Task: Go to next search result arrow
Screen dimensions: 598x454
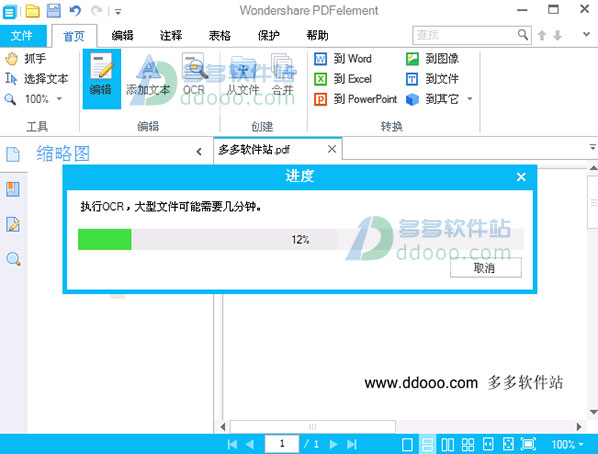Action: [558, 35]
